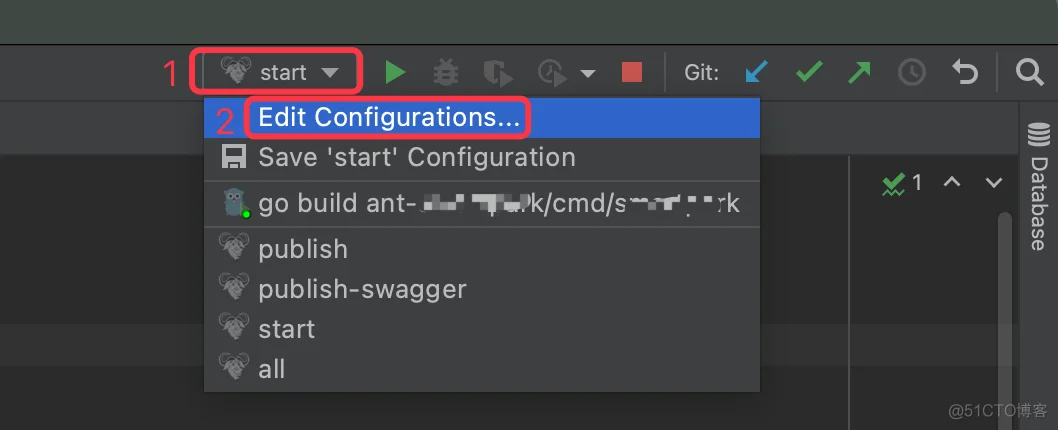This screenshot has width=1058, height=430.
Task: Open the Database tool window tab
Action: pos(1038,185)
